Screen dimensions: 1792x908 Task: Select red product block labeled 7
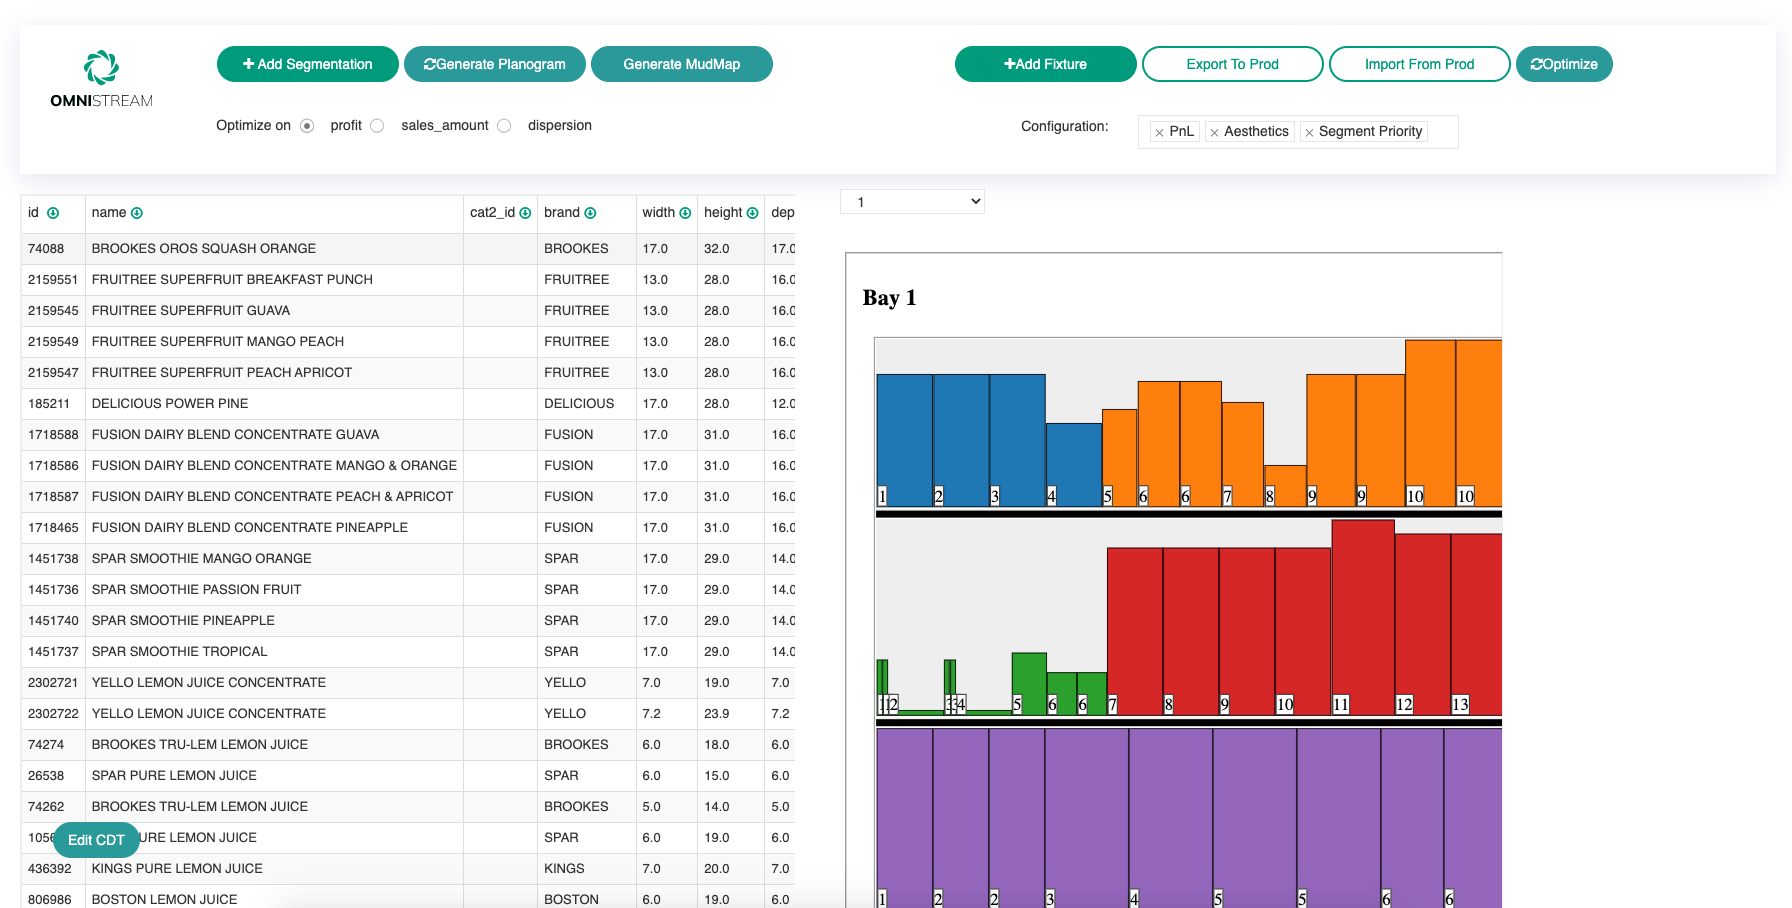tap(1135, 631)
